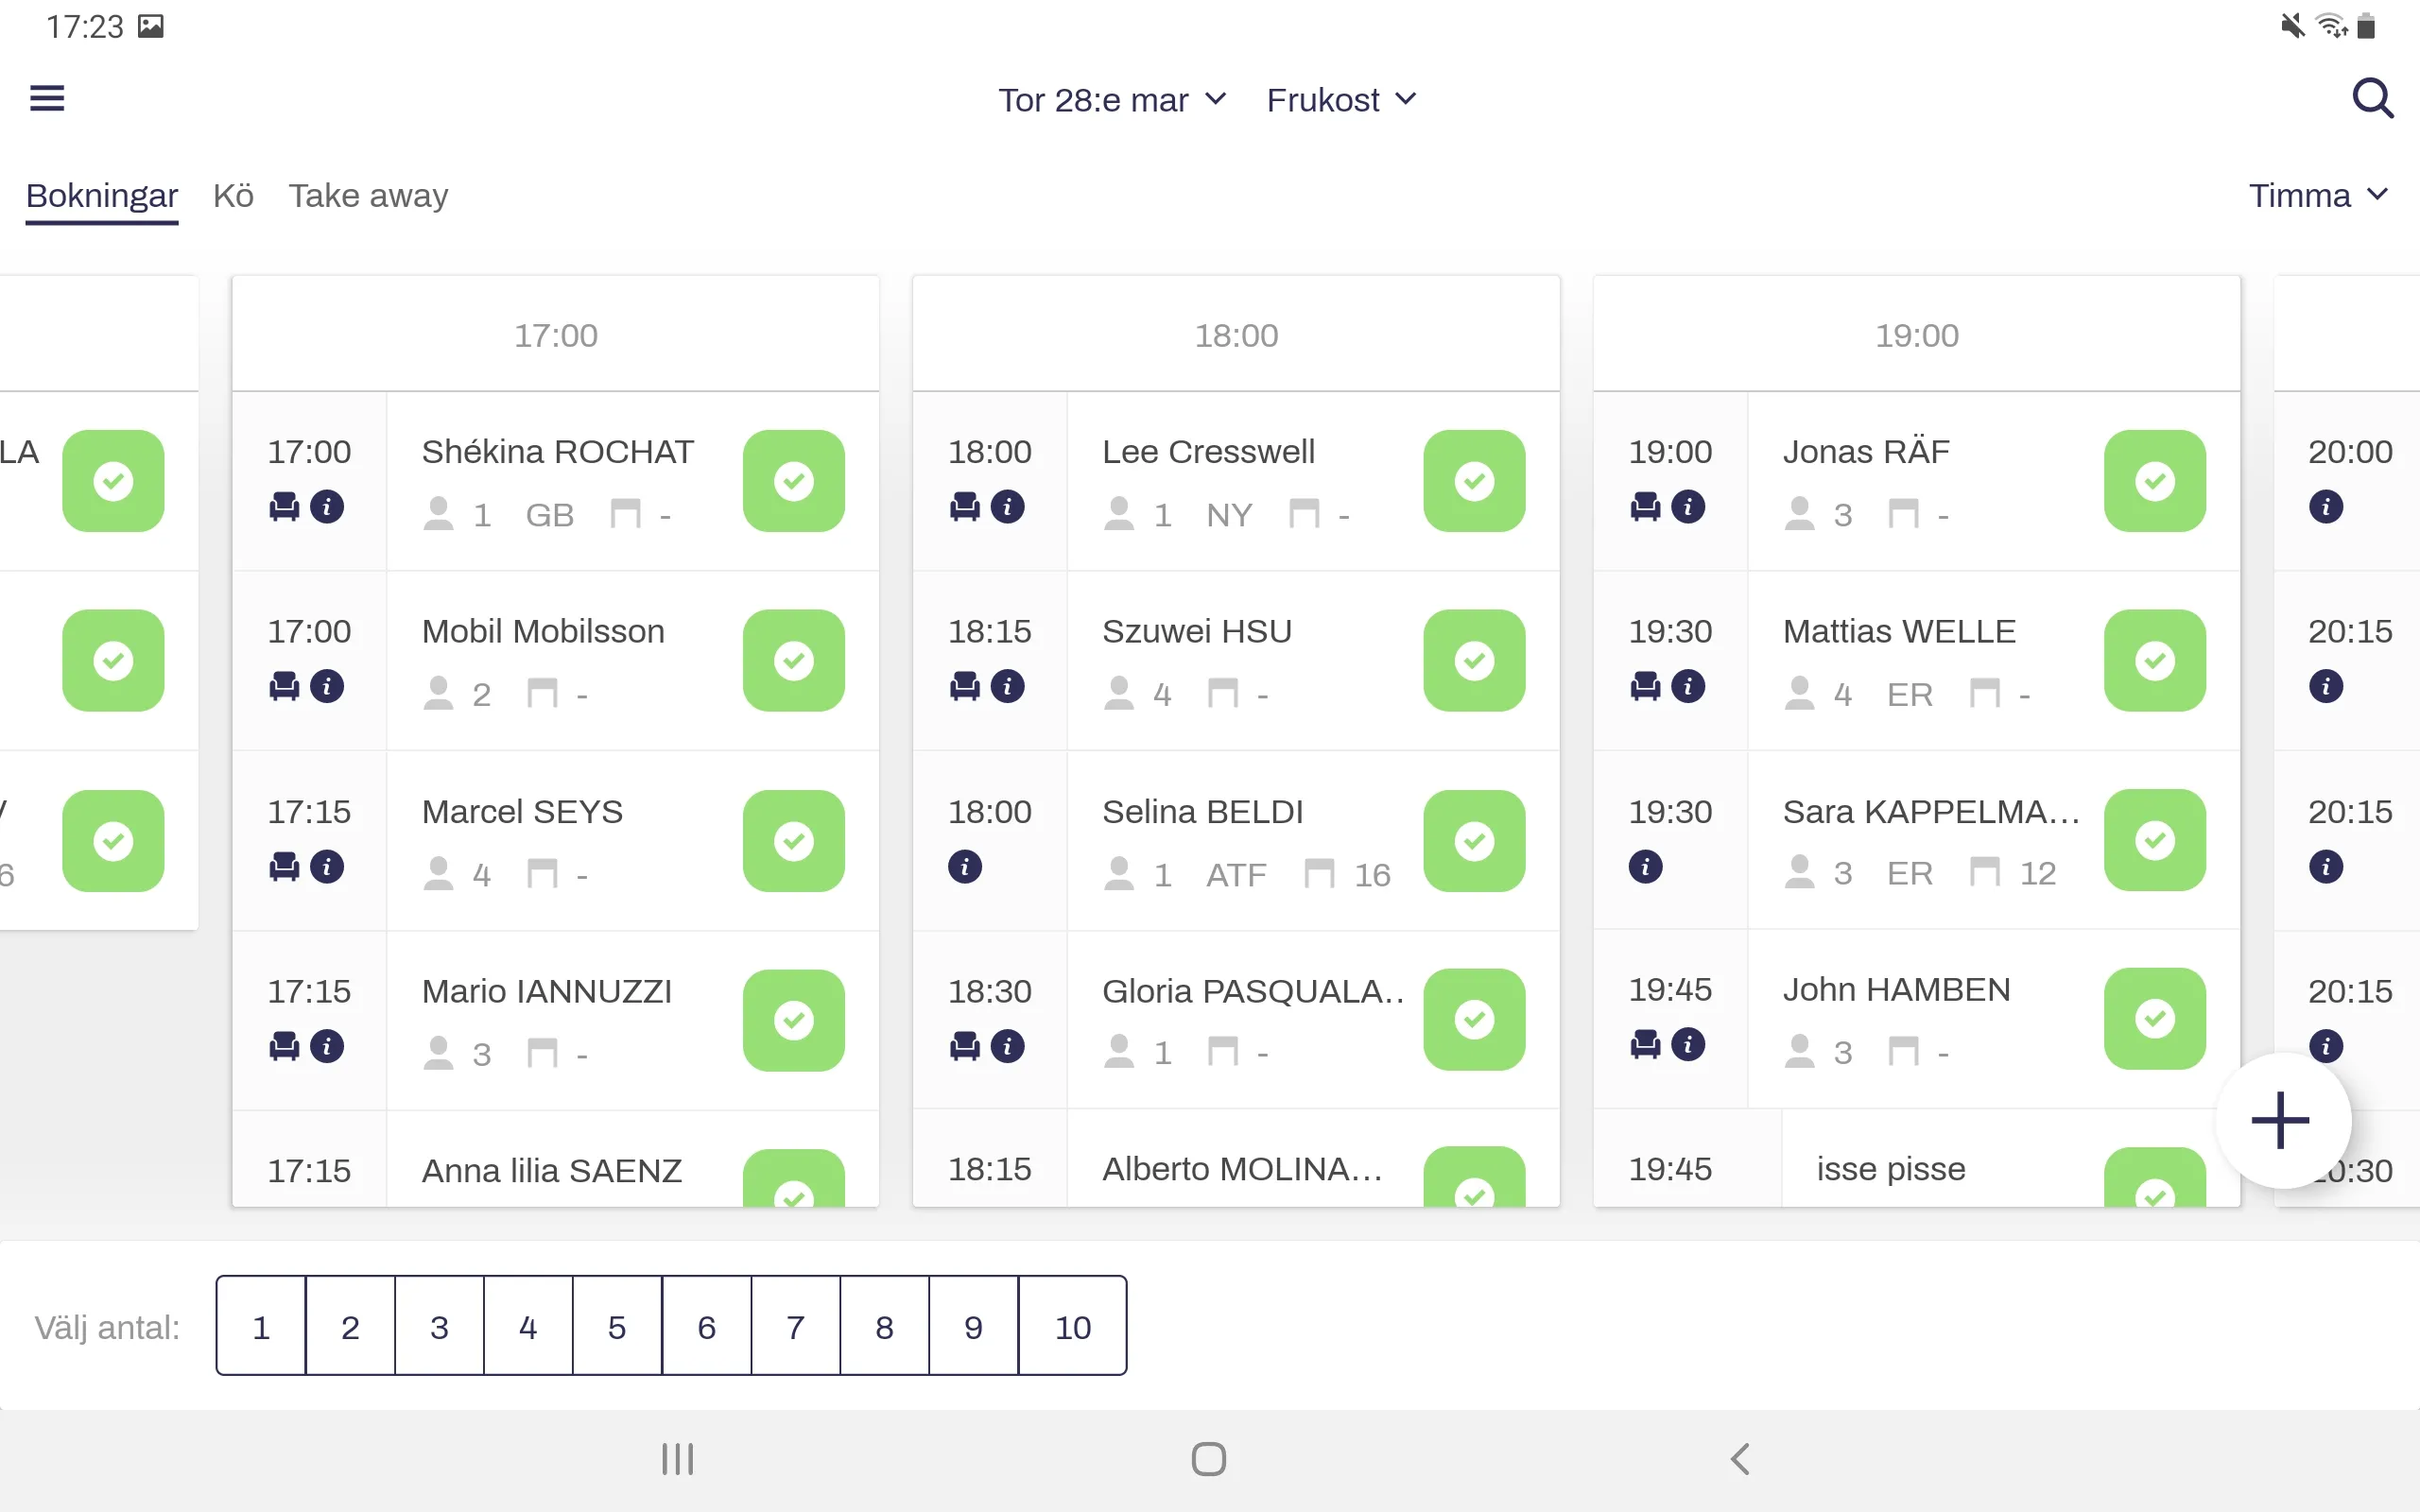Expand the Frukost meal dropdown
This screenshot has height=1512, width=2420.
tap(1341, 99)
